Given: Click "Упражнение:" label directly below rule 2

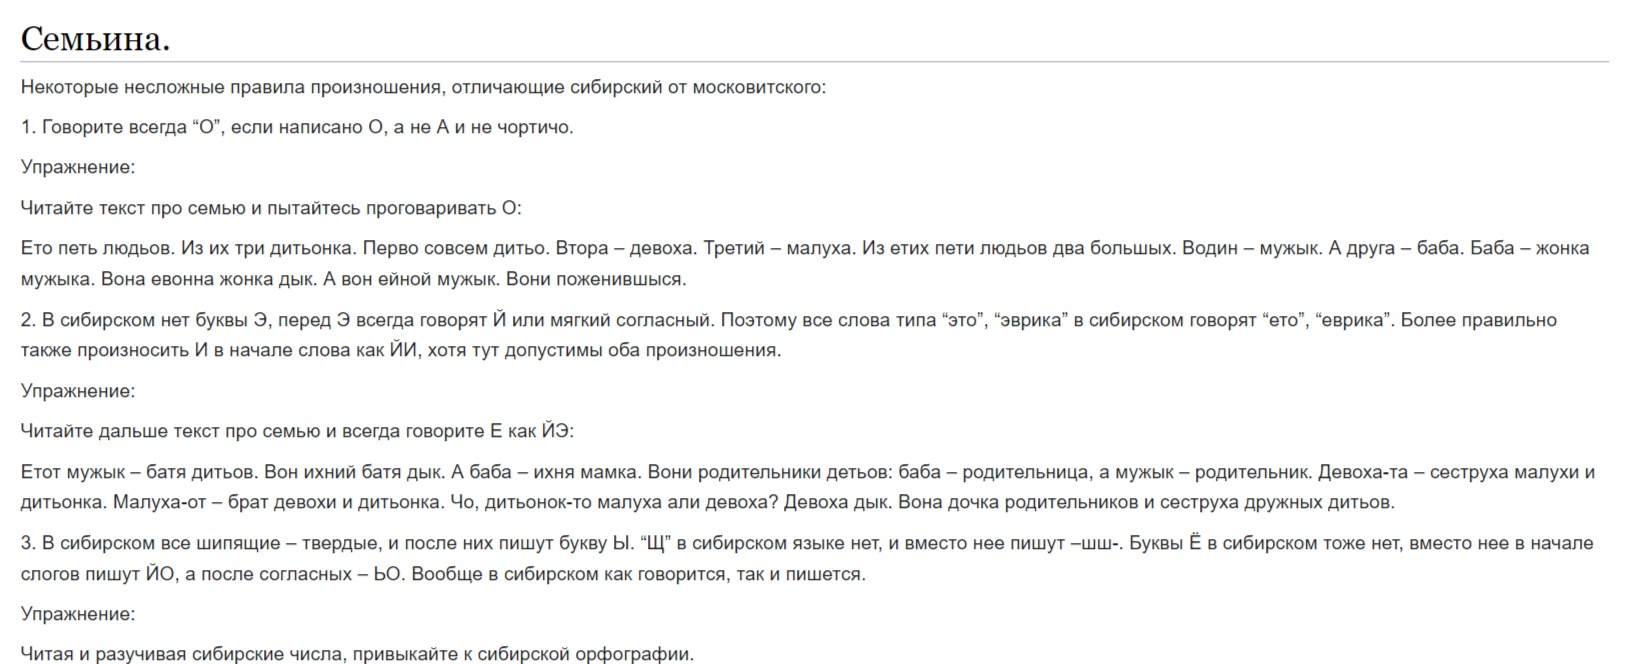Looking at the screenshot, I should pyautogui.click(x=78, y=391).
